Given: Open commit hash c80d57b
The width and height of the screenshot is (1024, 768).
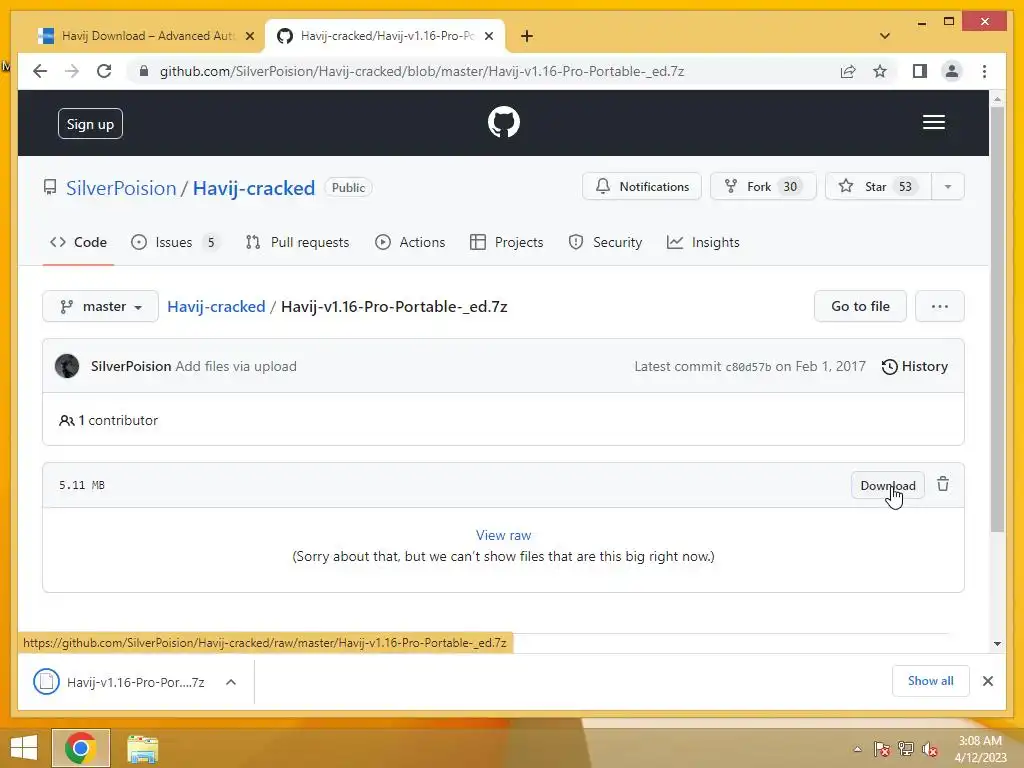Looking at the screenshot, I should [x=748, y=367].
